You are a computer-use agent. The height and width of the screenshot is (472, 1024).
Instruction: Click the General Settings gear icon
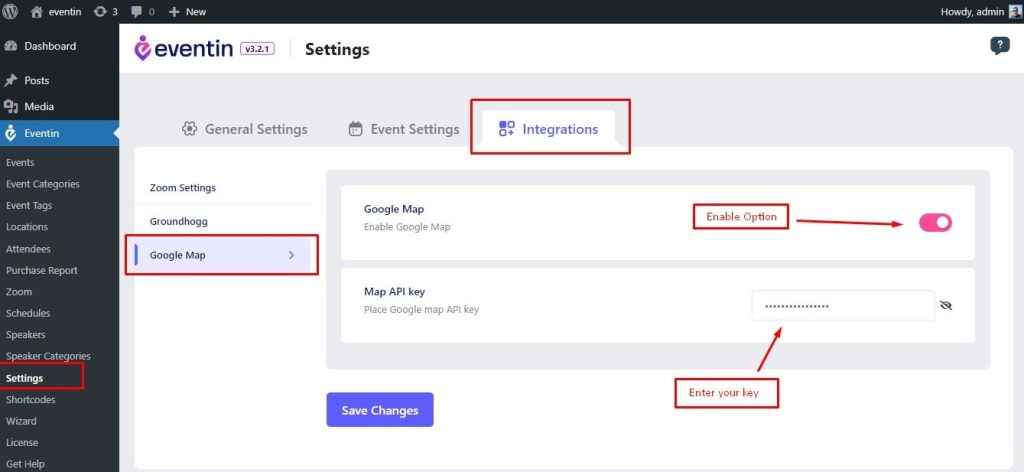[189, 129]
